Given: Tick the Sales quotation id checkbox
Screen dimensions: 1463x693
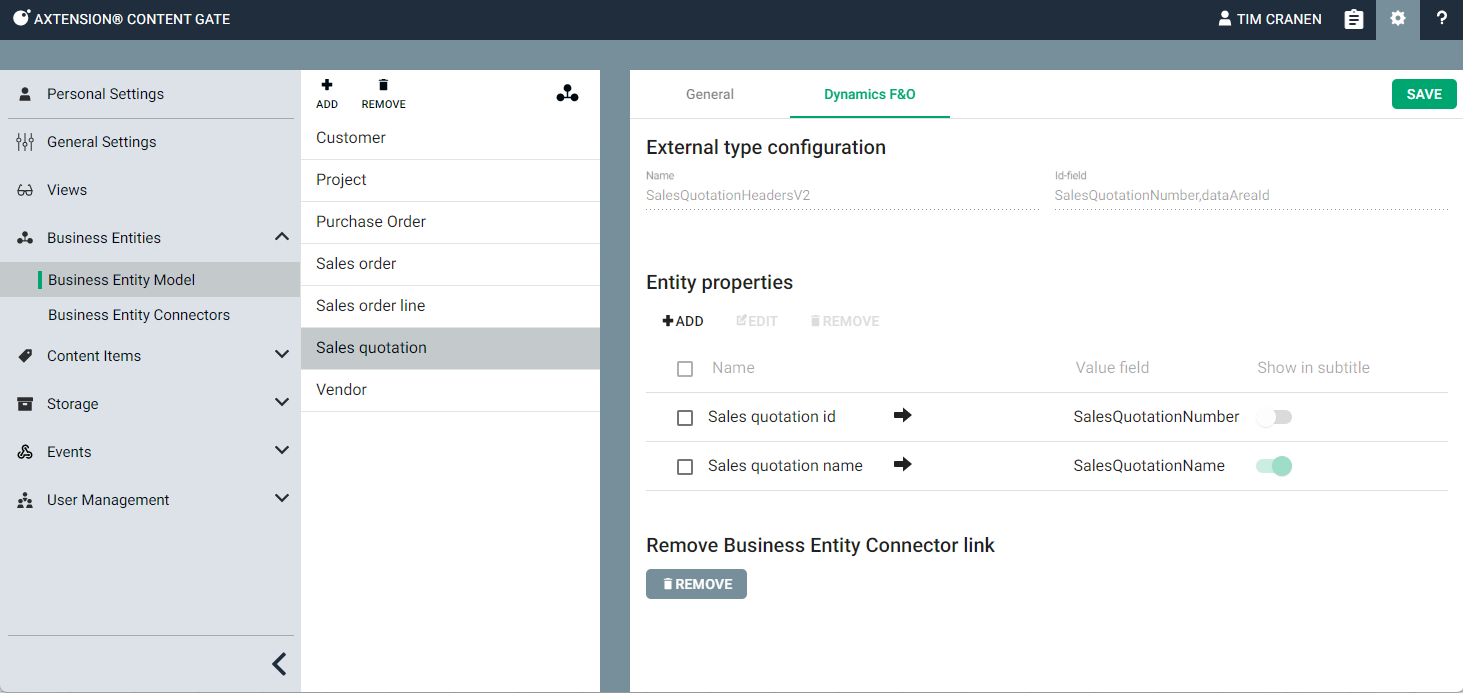Looking at the screenshot, I should click(x=685, y=418).
